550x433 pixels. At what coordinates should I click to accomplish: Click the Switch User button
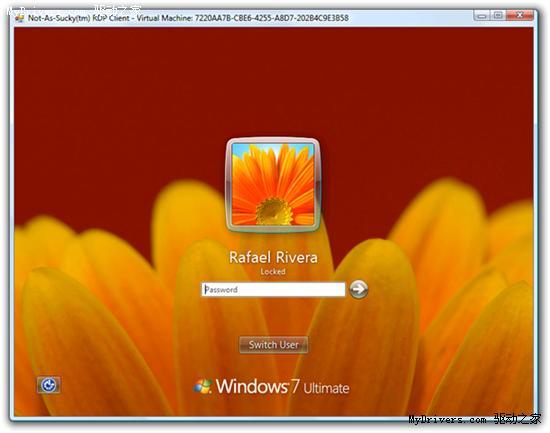click(274, 345)
